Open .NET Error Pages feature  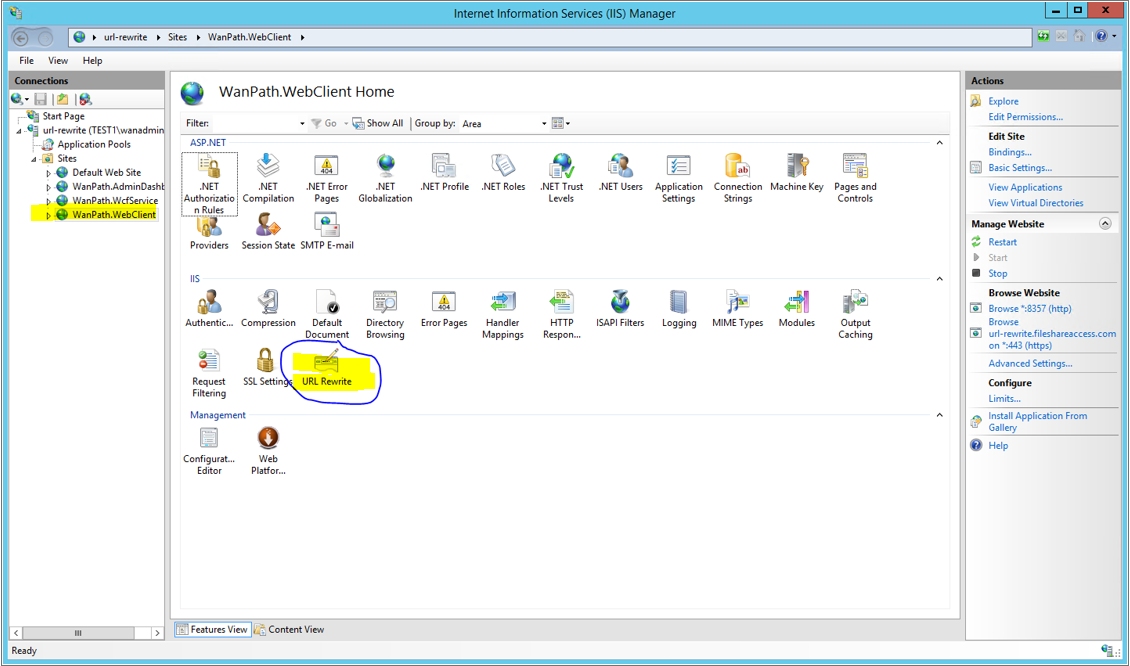click(326, 179)
